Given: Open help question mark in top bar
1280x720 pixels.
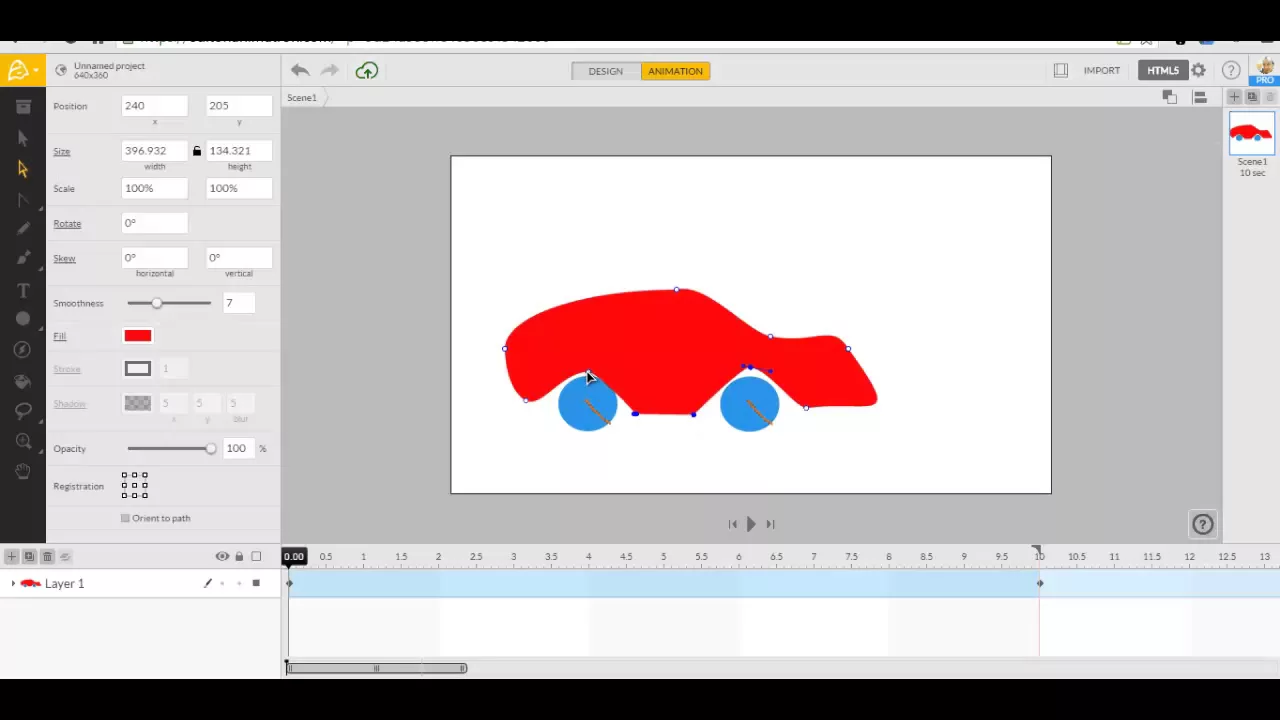Looking at the screenshot, I should [x=1231, y=70].
